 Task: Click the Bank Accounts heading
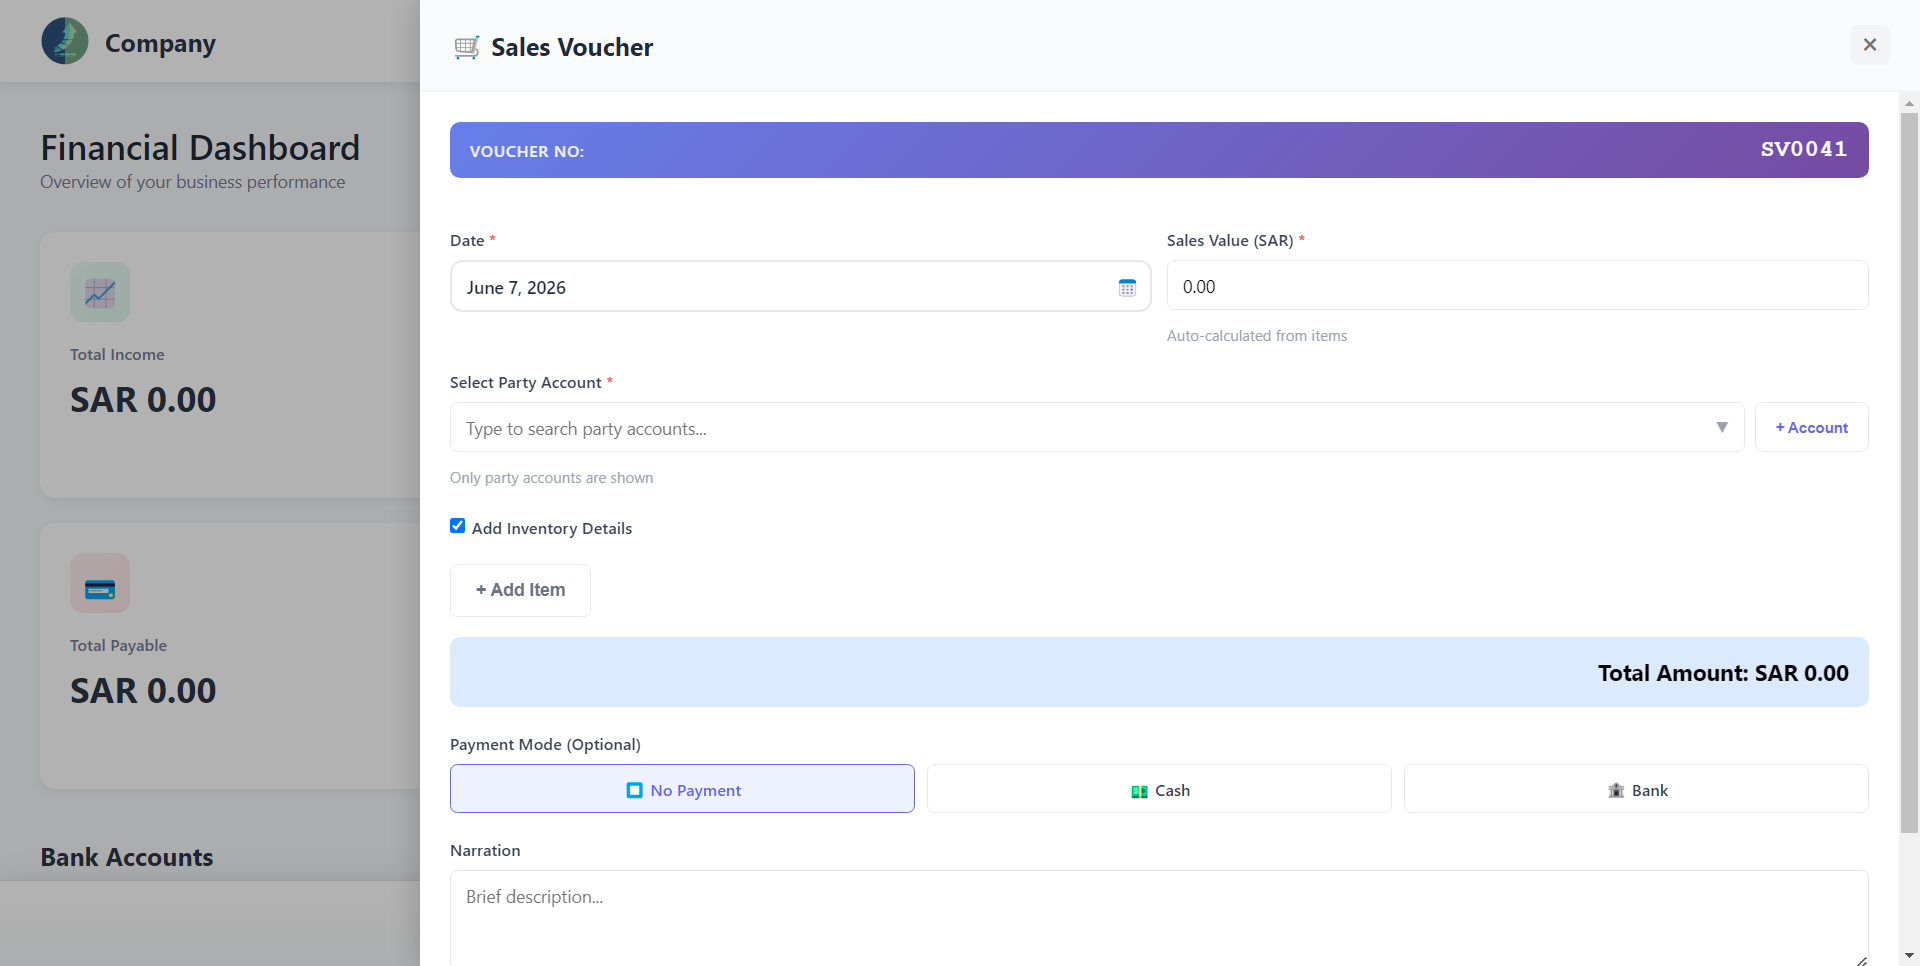(127, 857)
